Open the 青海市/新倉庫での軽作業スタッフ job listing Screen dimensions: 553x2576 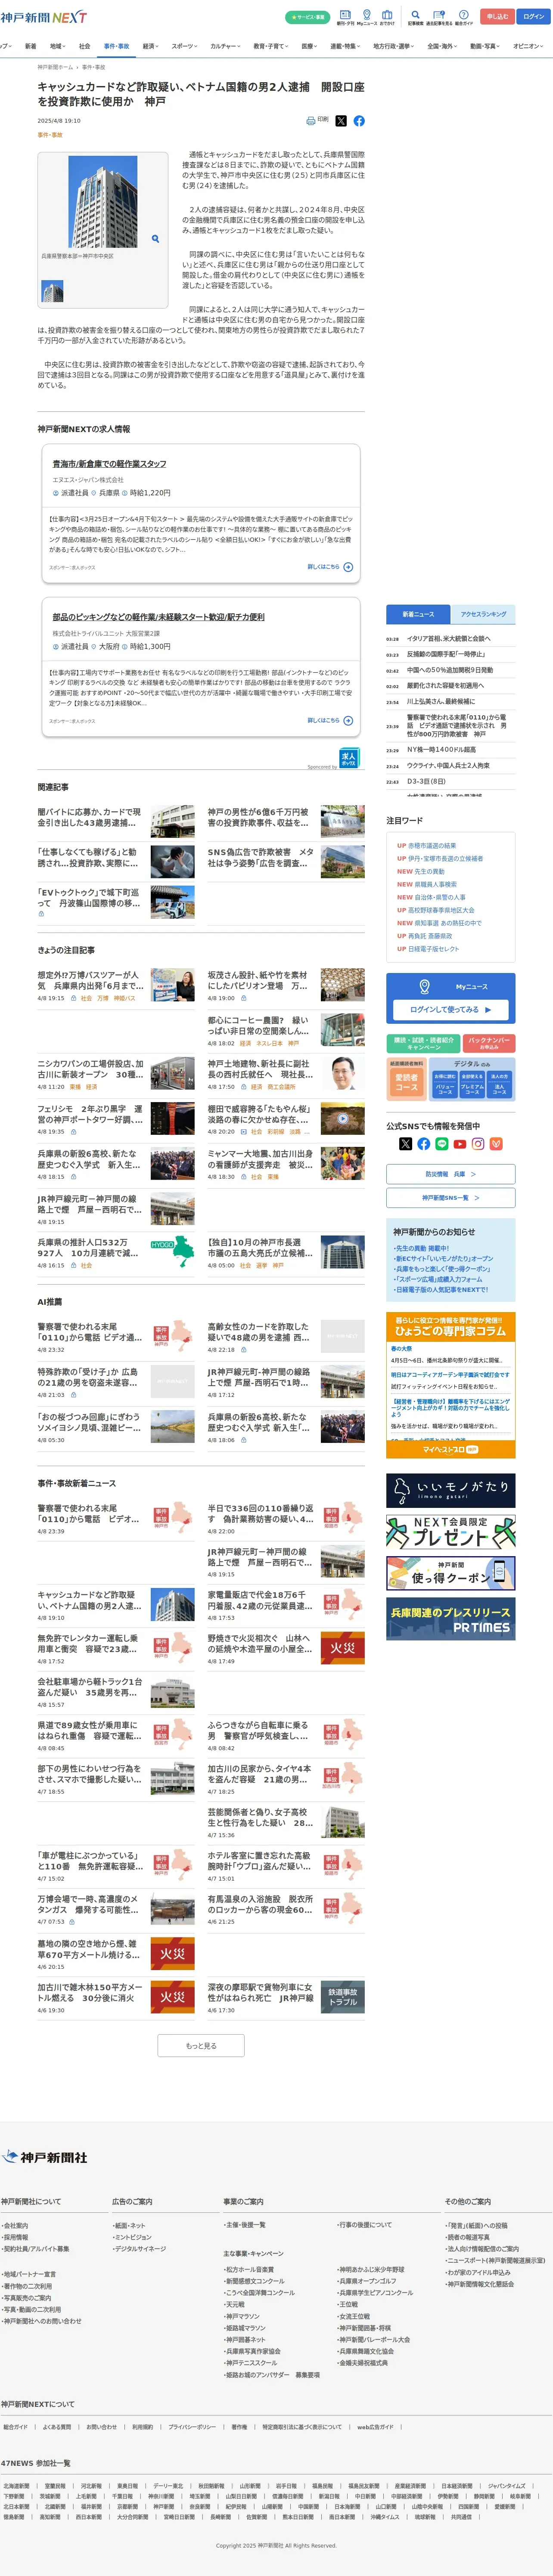(x=109, y=464)
